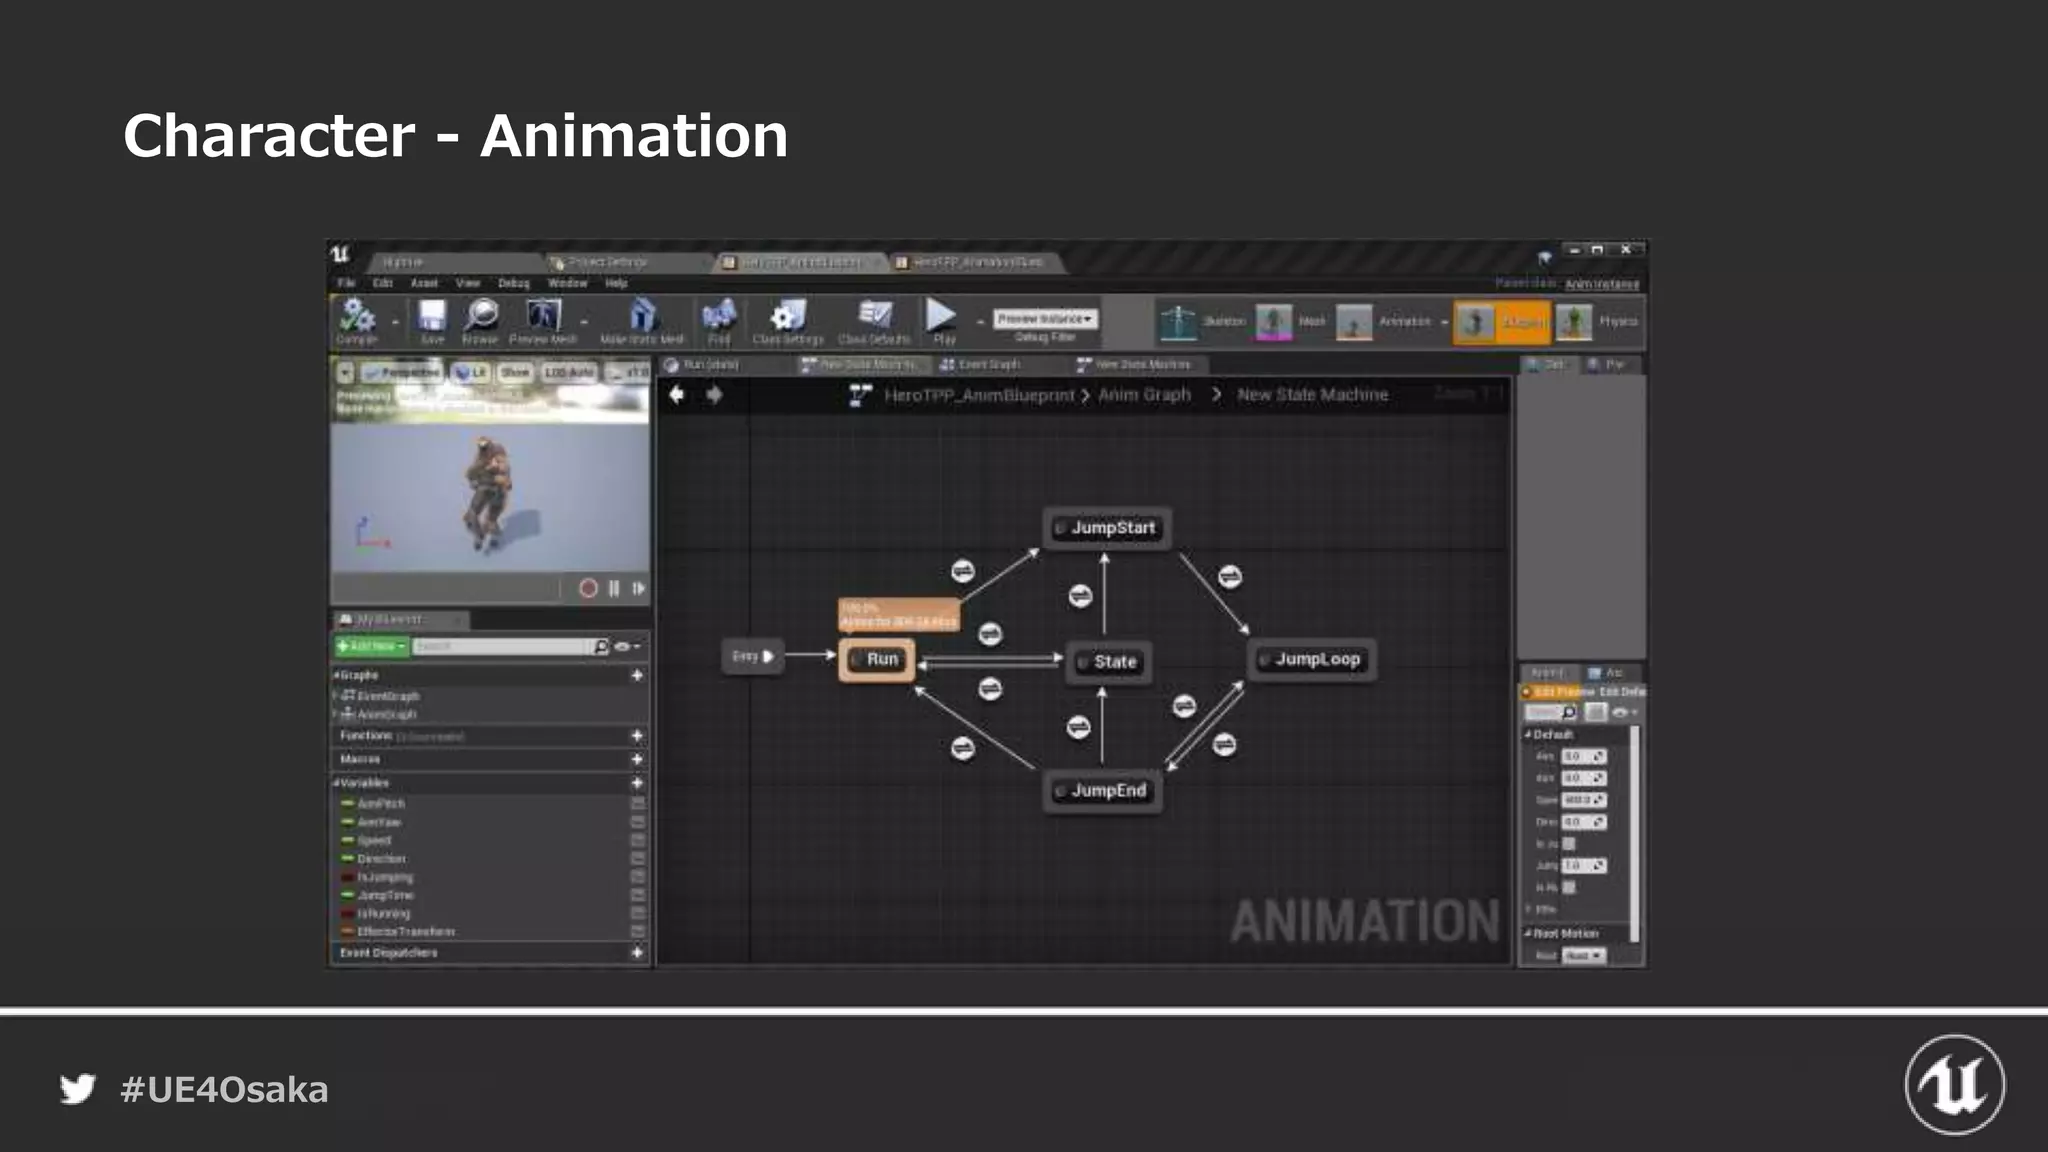The width and height of the screenshot is (2048, 1152).
Task: Toggle visibility eye for AimPitch variable
Action: pyautogui.click(x=637, y=804)
